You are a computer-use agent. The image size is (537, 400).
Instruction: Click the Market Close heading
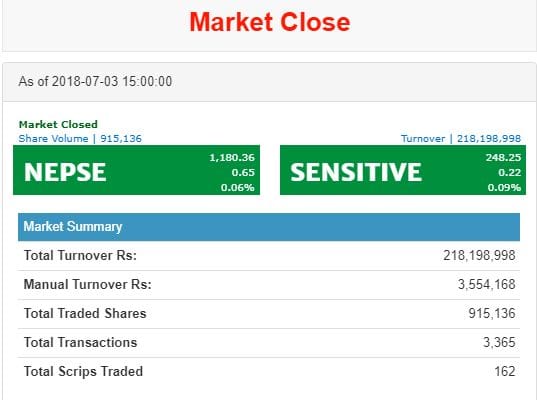[x=270, y=22]
